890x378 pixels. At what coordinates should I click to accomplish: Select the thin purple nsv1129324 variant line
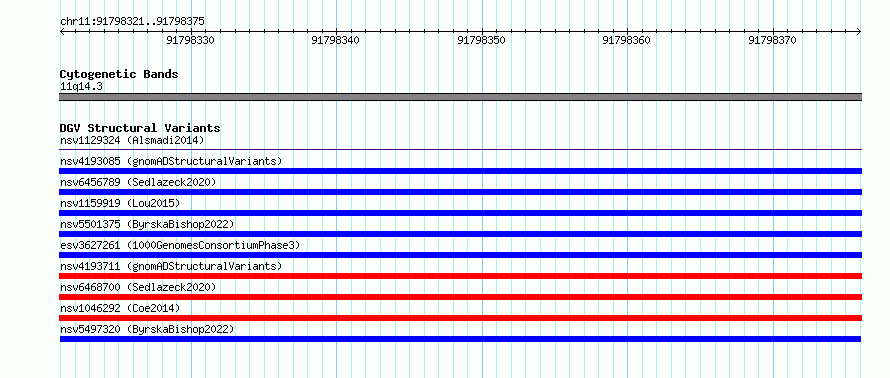coord(460,150)
